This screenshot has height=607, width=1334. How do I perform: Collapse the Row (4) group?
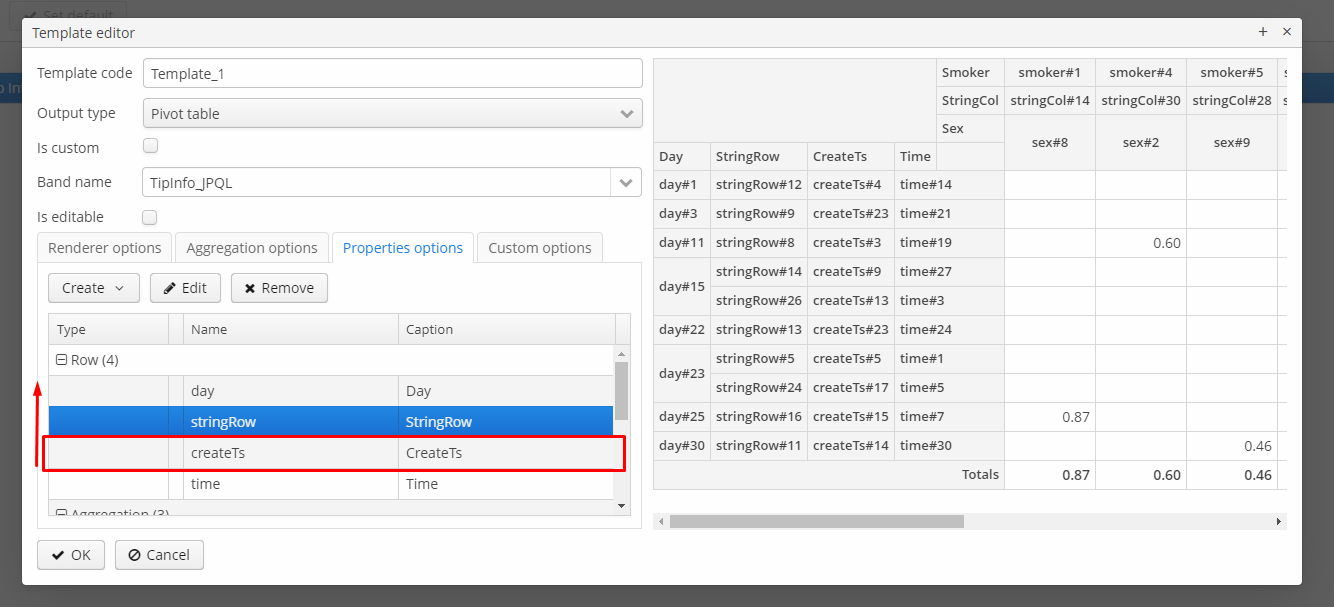pos(61,359)
